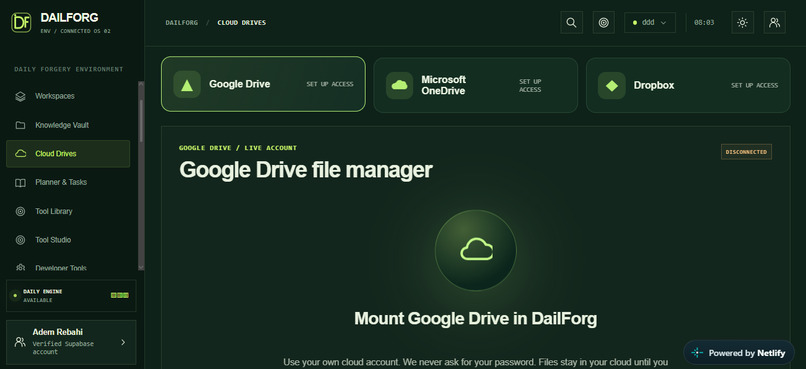Click the DAILFORG breadcrumb link

[x=181, y=23]
